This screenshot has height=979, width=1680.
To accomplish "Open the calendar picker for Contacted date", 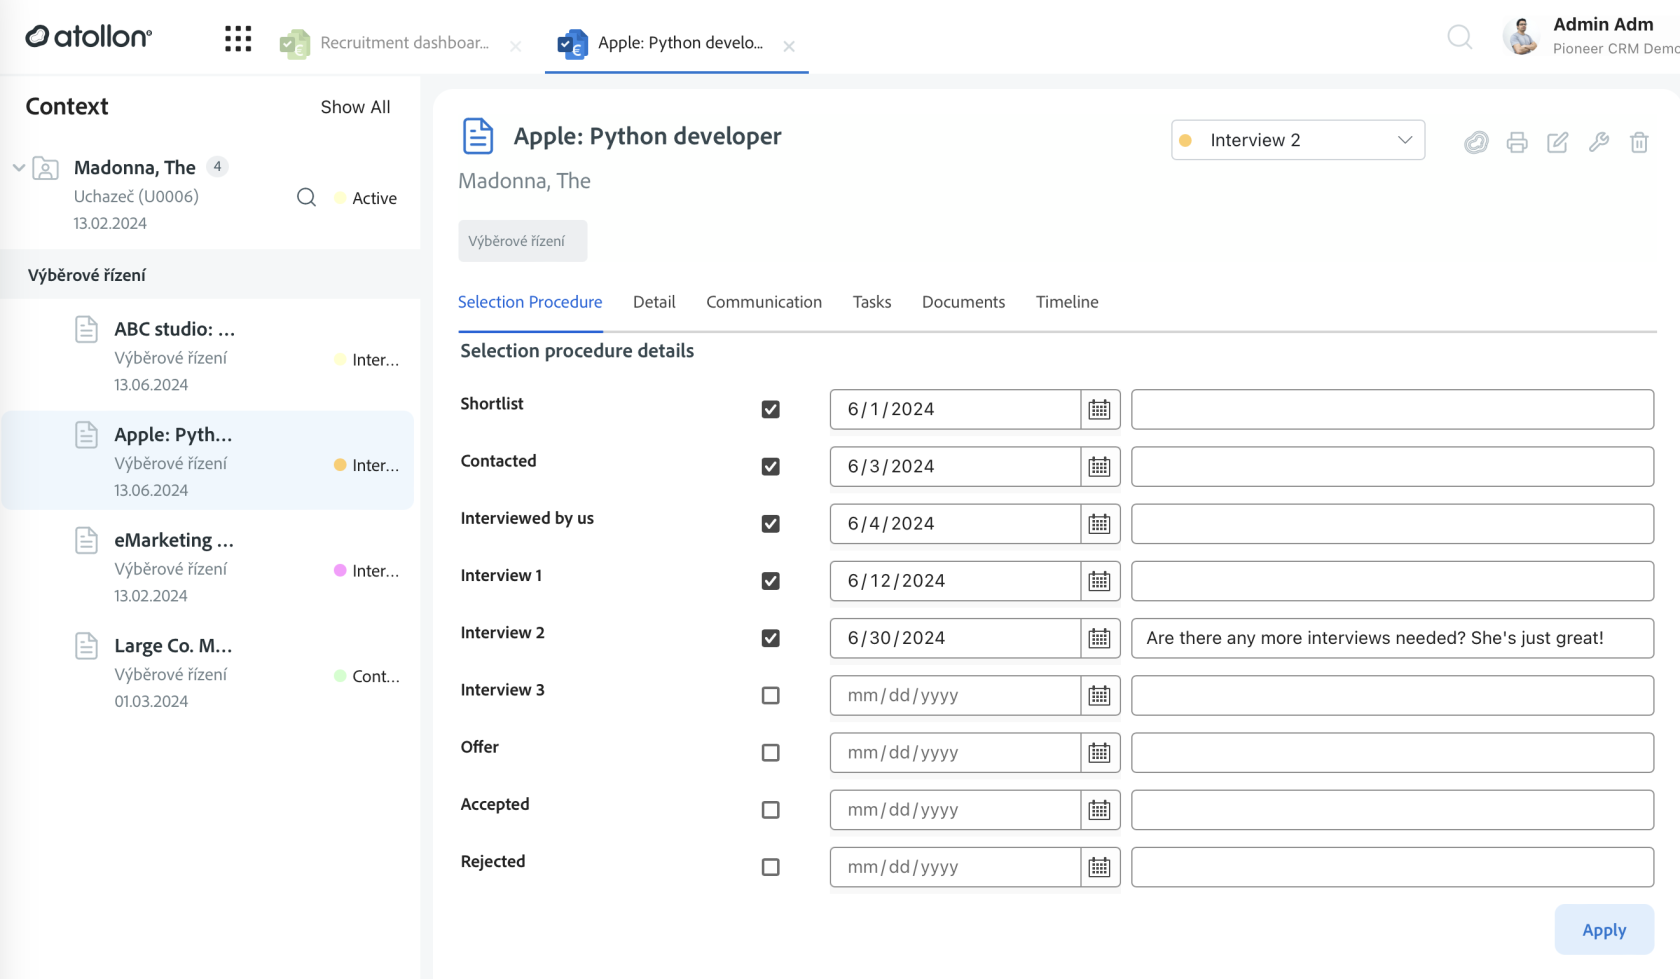I will [1099, 466].
